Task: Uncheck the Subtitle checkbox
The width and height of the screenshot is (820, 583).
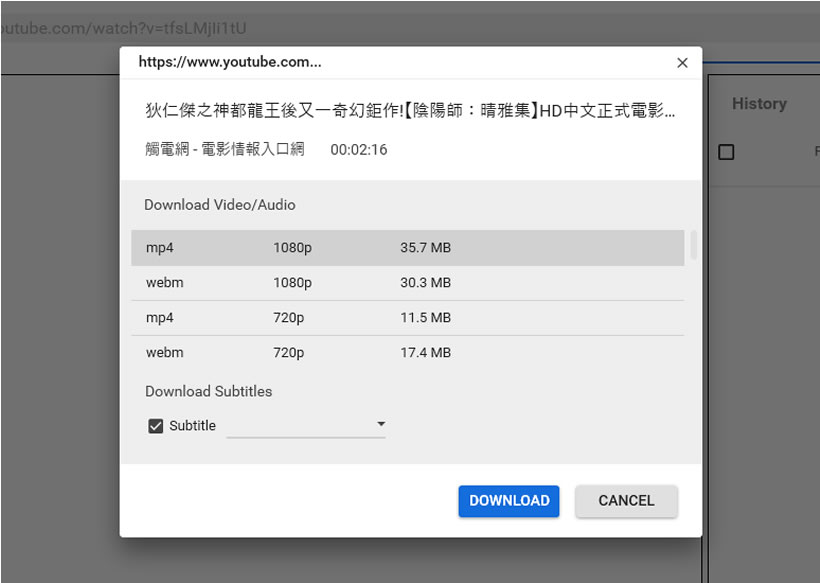Action: [x=156, y=426]
